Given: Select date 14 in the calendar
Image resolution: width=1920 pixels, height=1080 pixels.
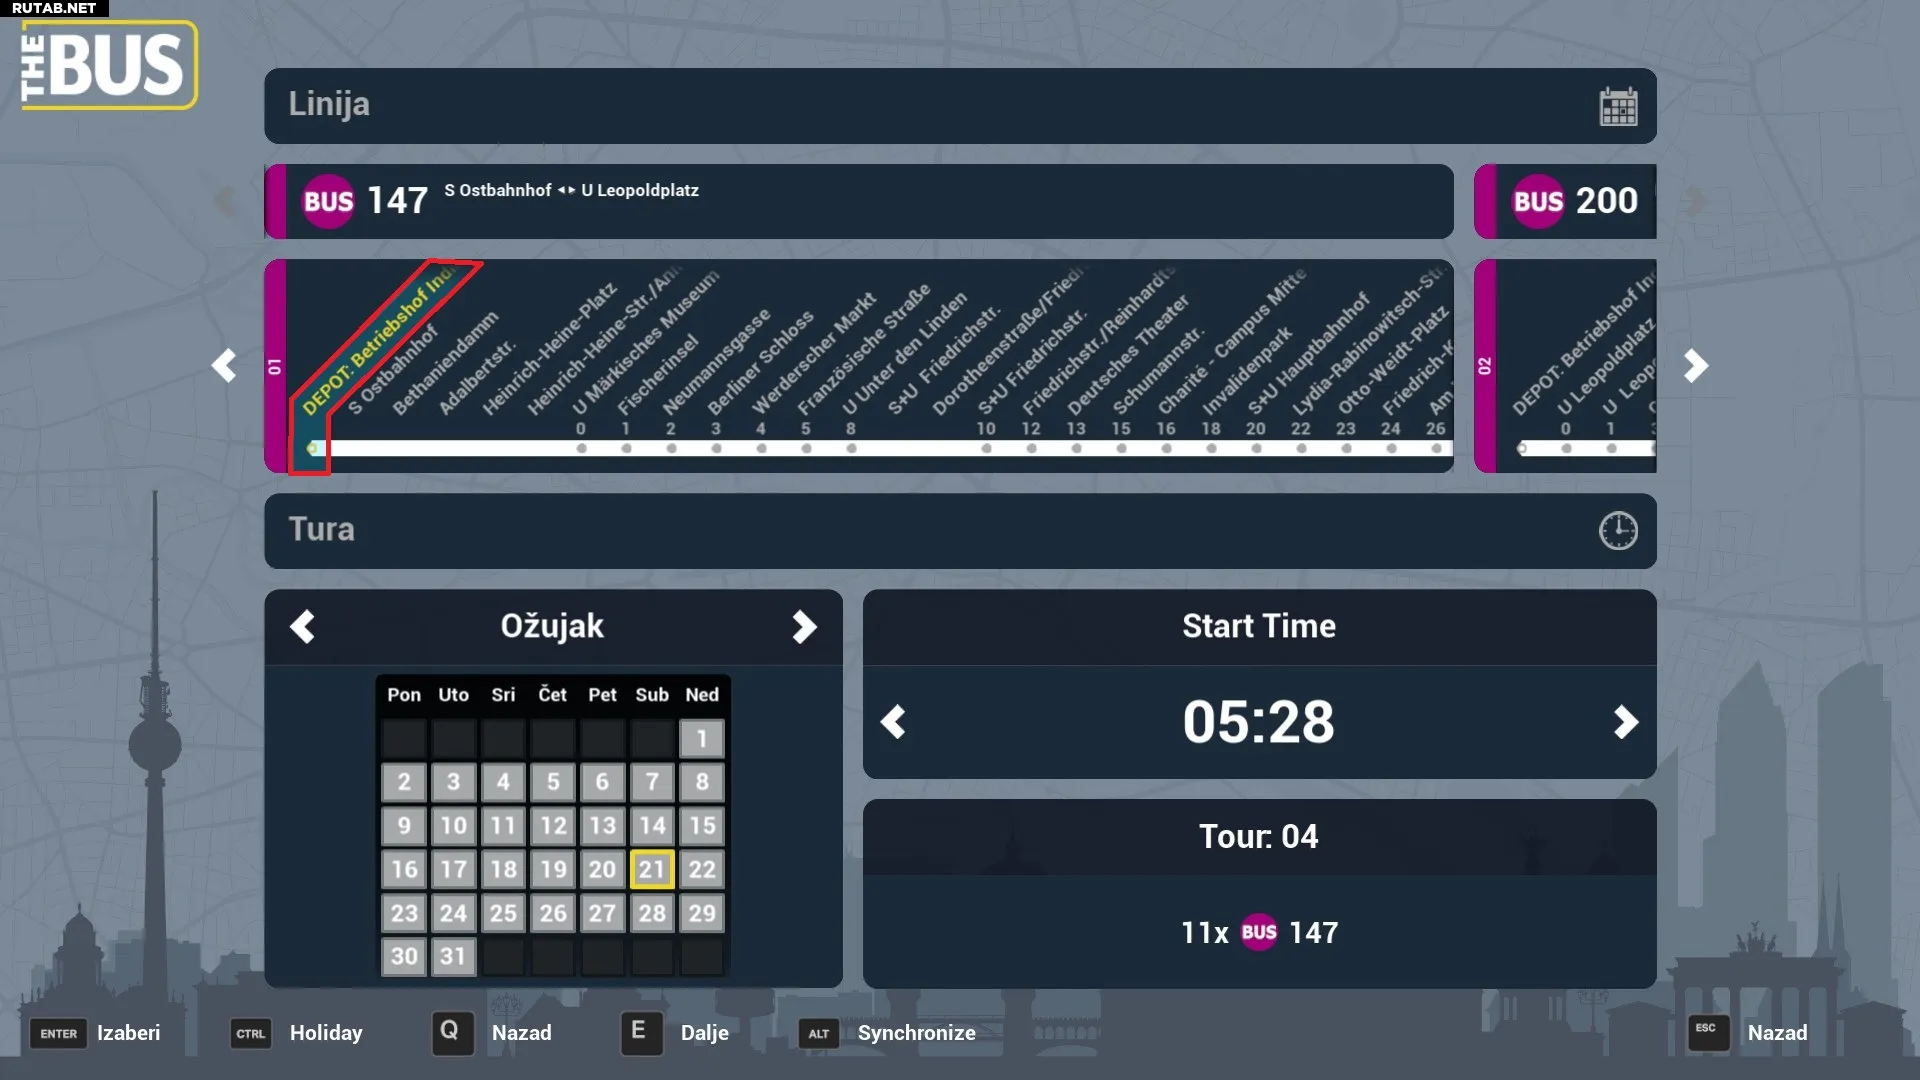Looking at the screenshot, I should (x=652, y=826).
